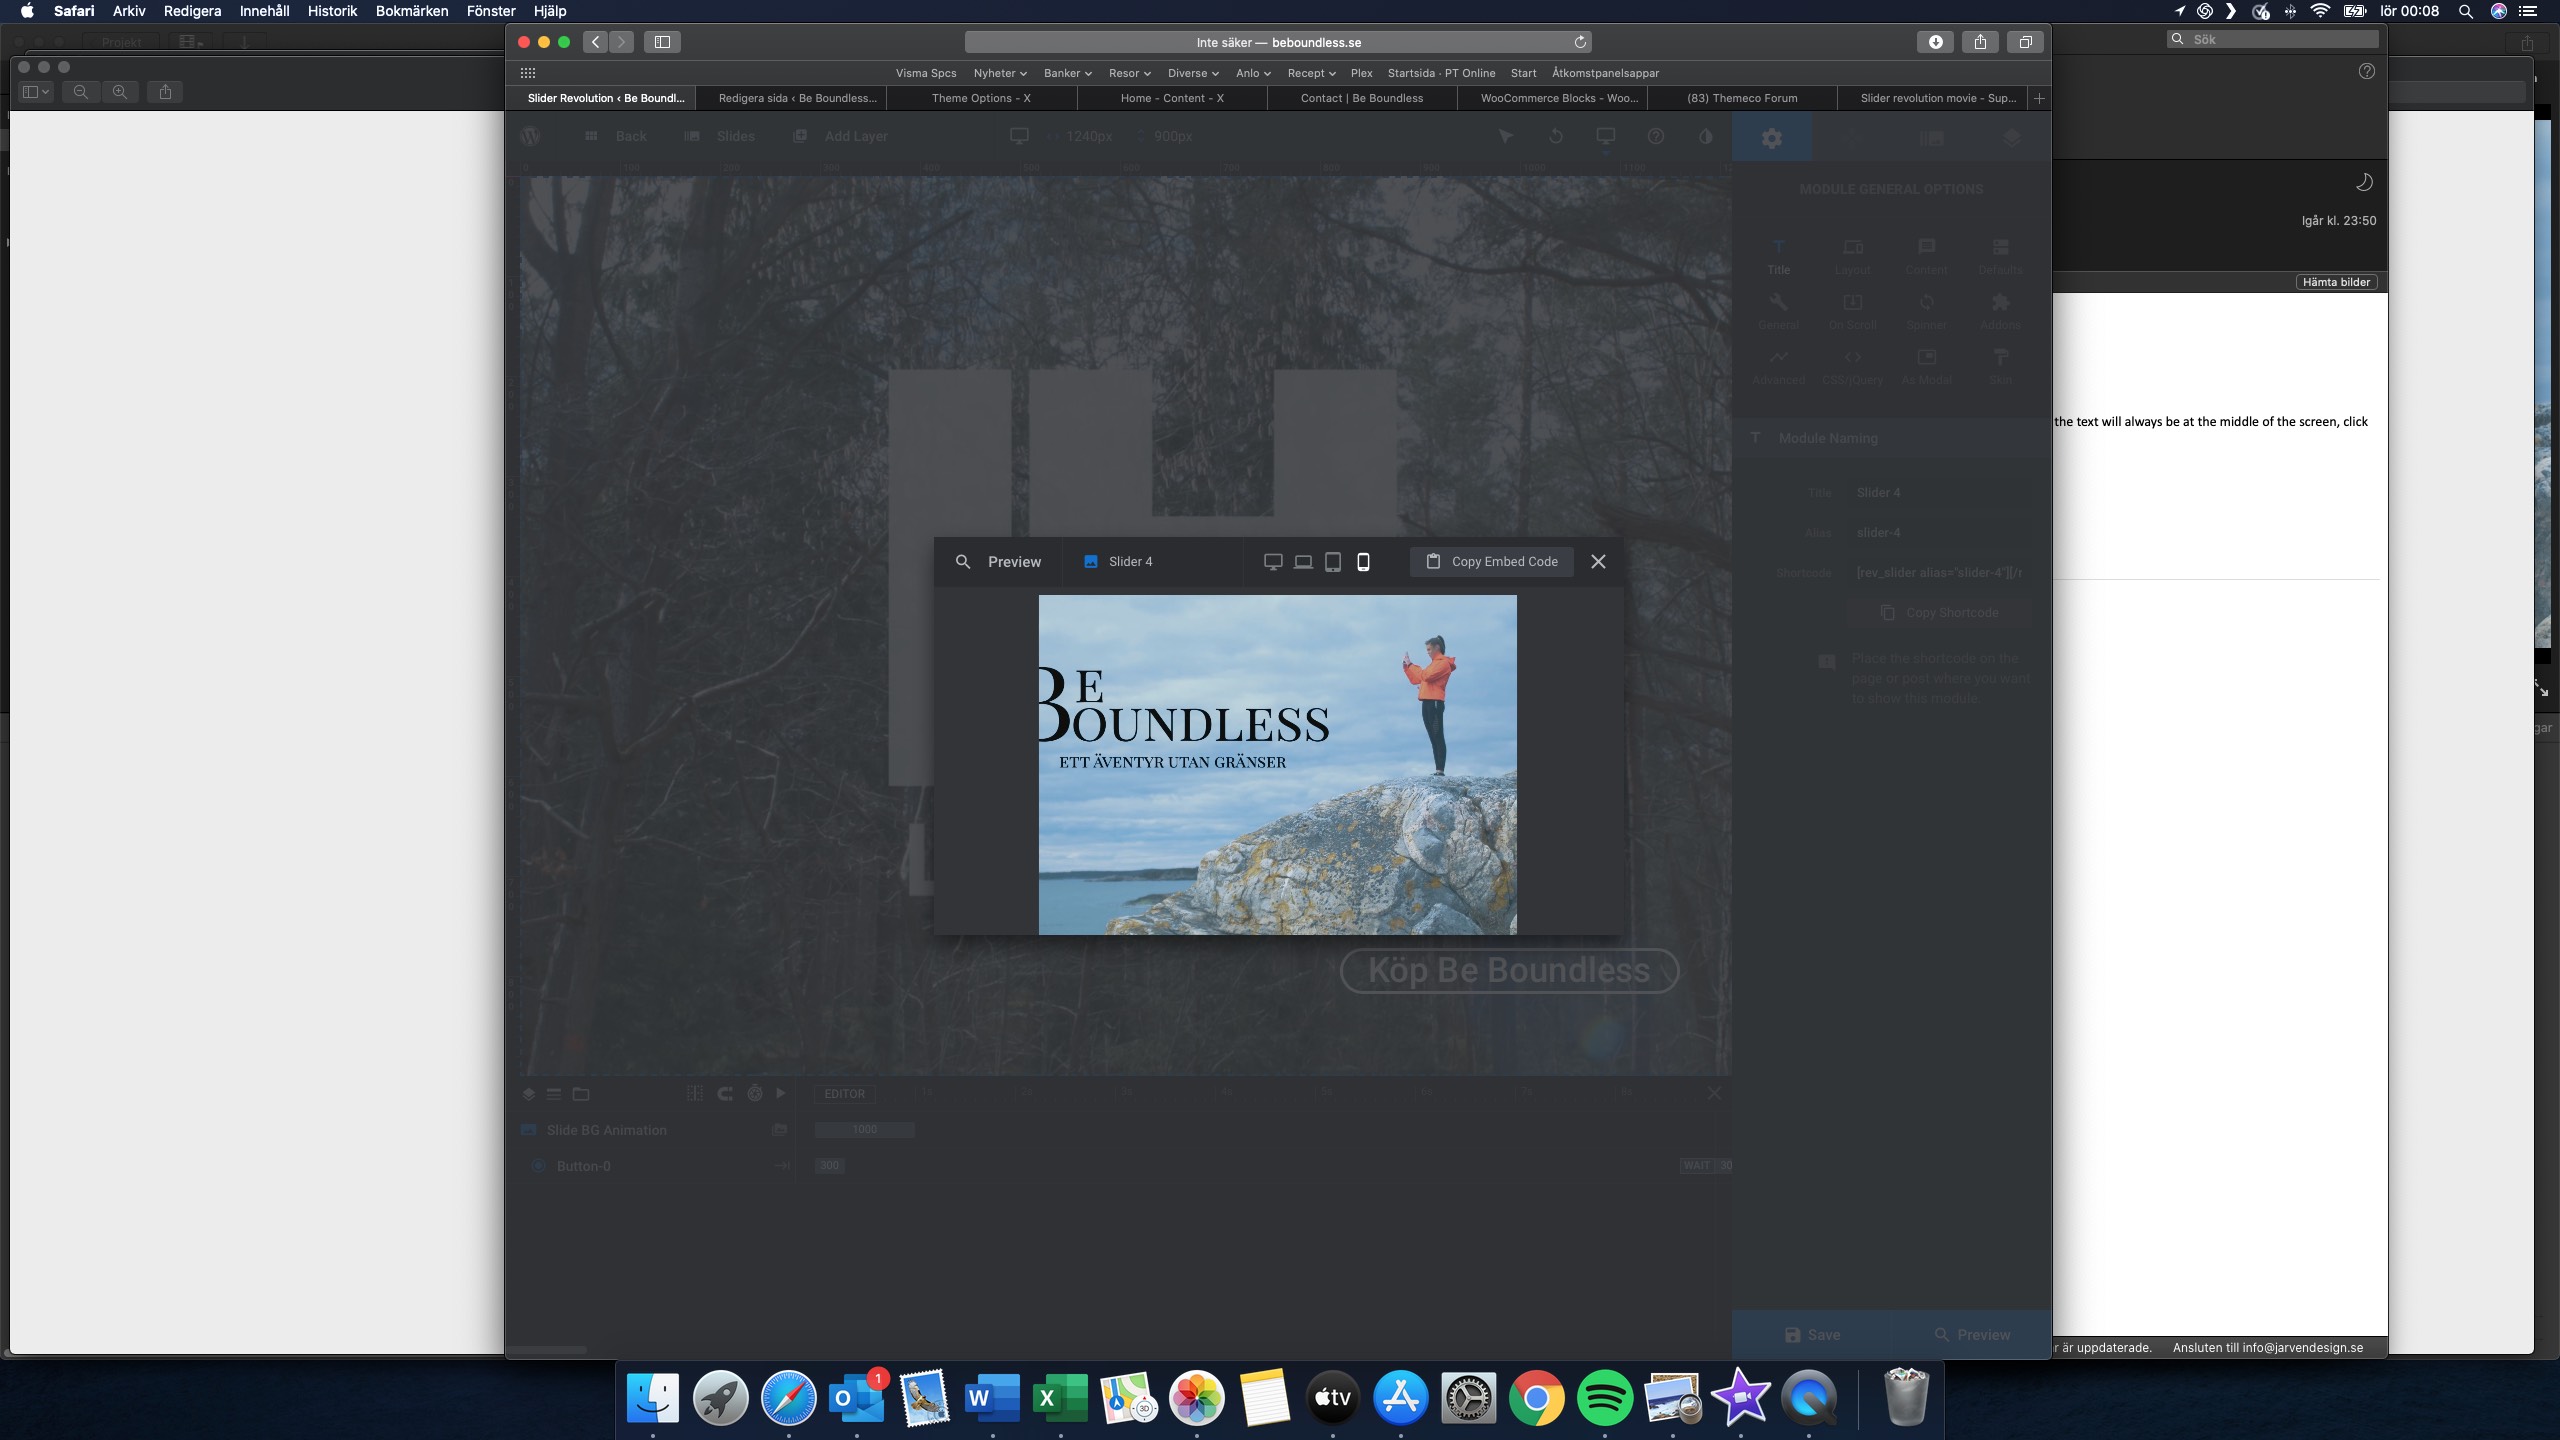Expand the Nyheter bookmarks folder
Image resolution: width=2560 pixels, height=1440 pixels.
click(x=1000, y=73)
